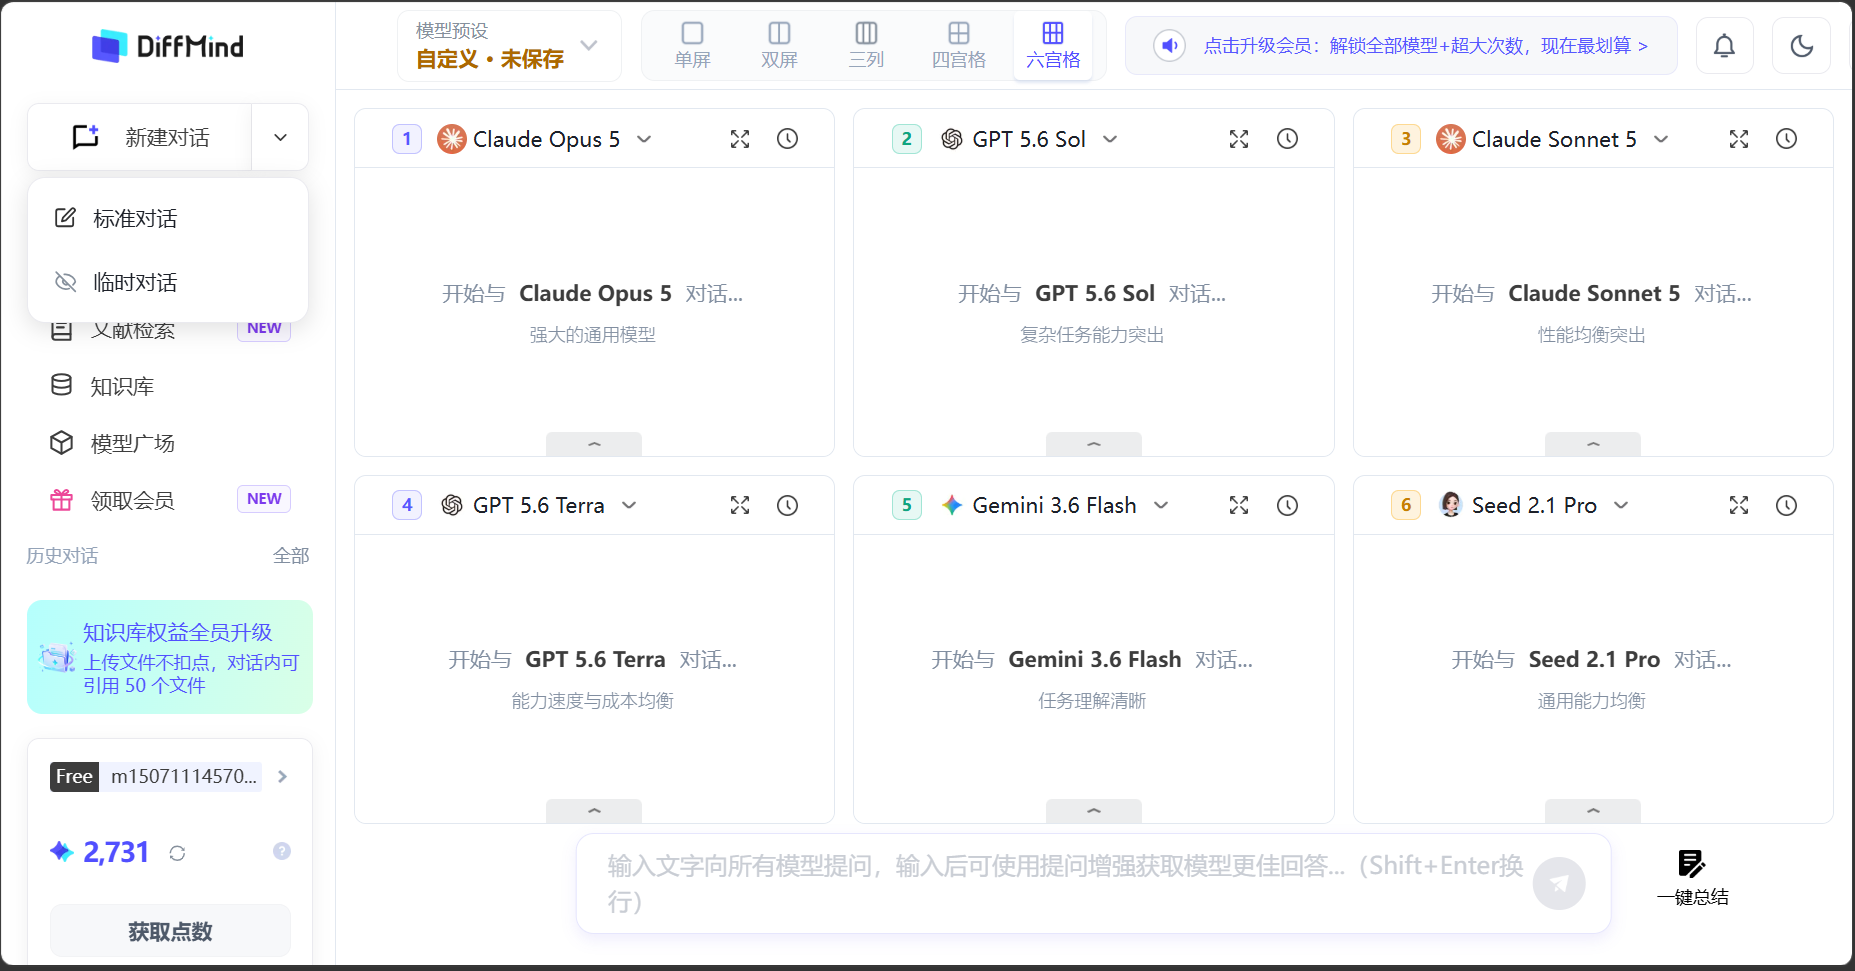This screenshot has height=971, width=1855.
Task: Open model dropdown for Claude Sonnet 5
Action: coord(1661,139)
